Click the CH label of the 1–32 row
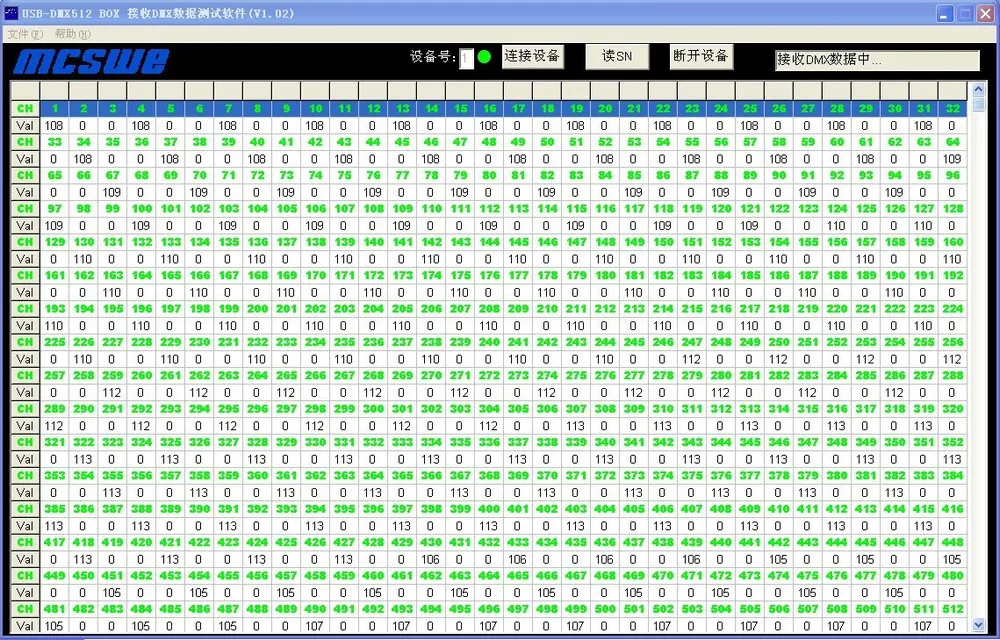This screenshot has width=1000, height=640. coord(25,108)
